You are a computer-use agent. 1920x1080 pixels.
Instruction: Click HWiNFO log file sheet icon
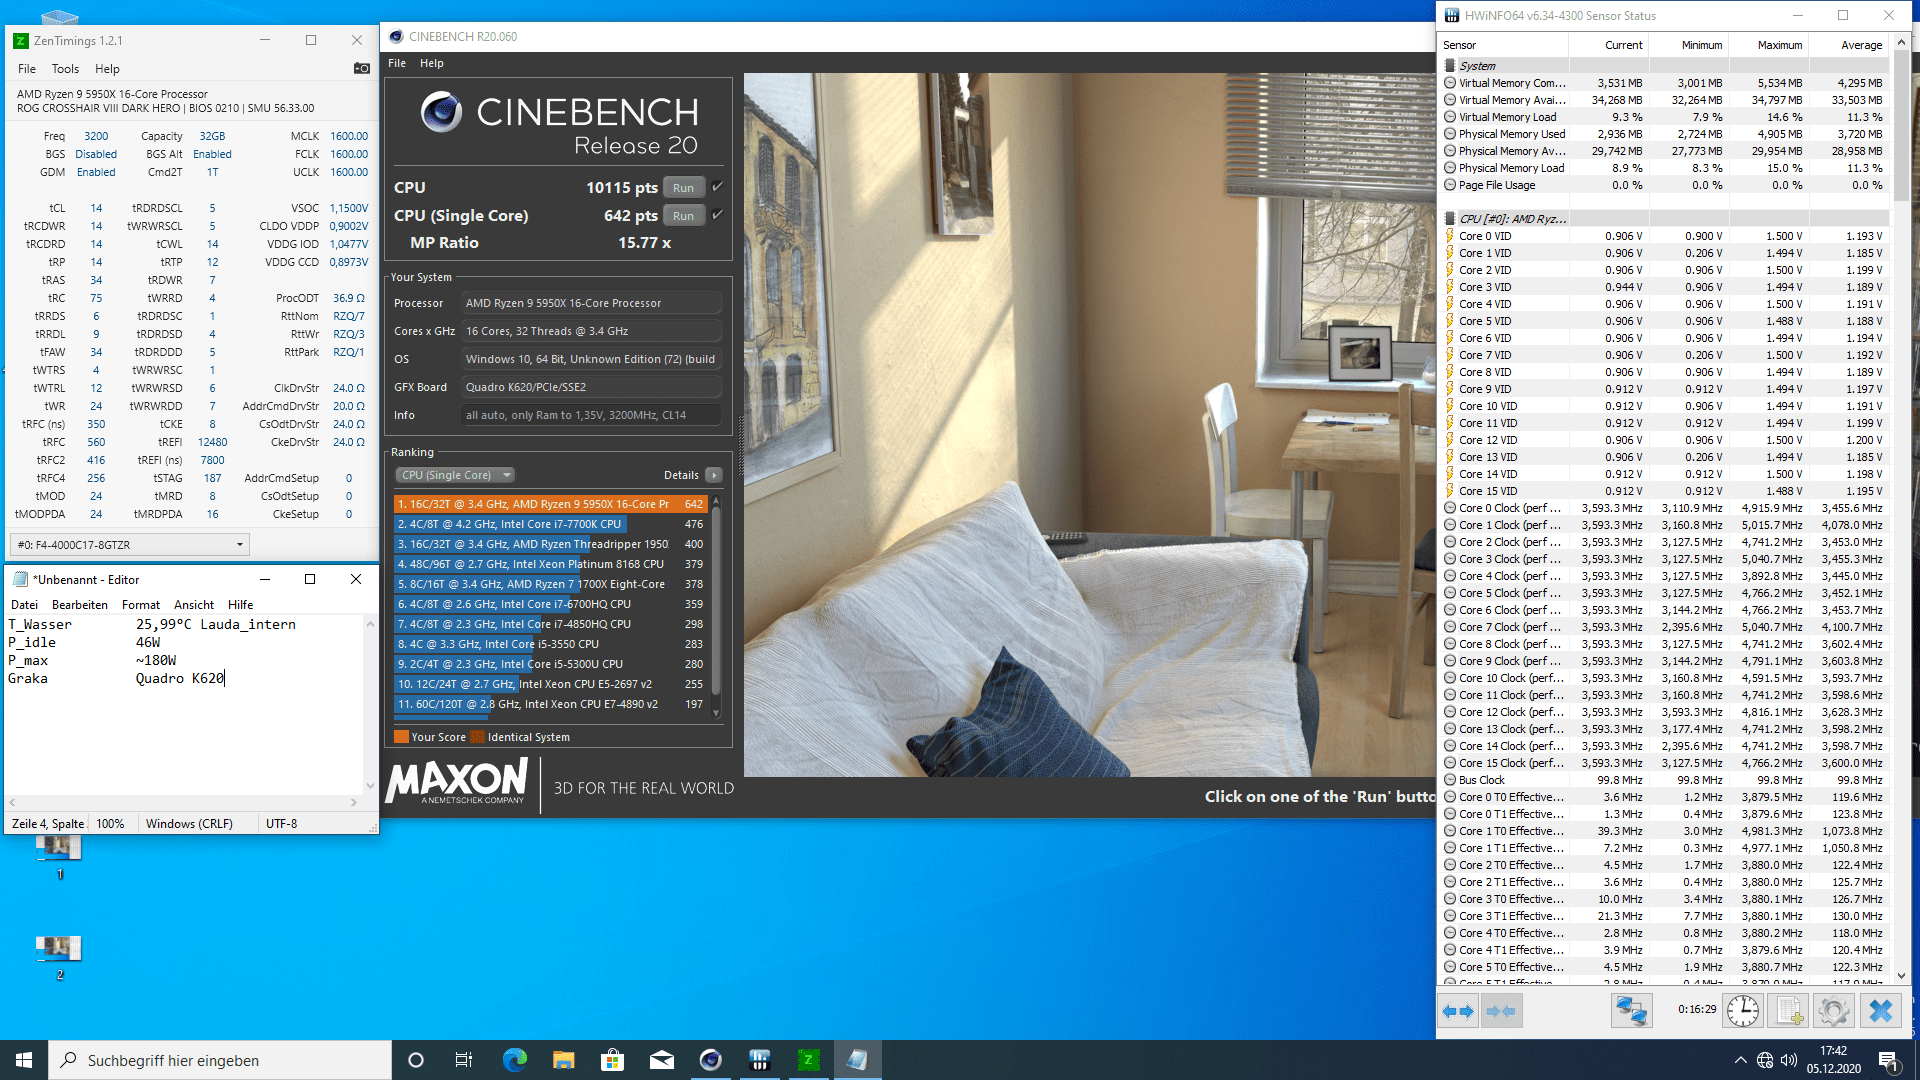pyautogui.click(x=1789, y=1011)
